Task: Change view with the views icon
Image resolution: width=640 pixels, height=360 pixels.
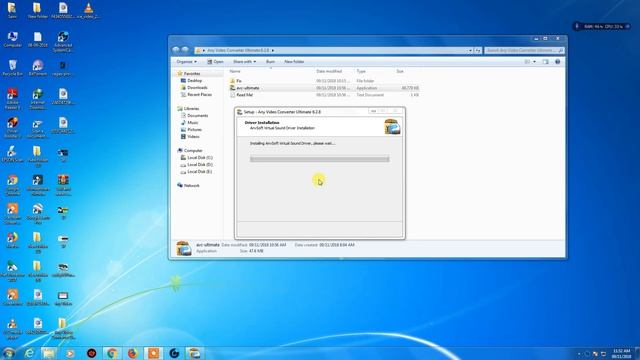Action: (x=527, y=62)
